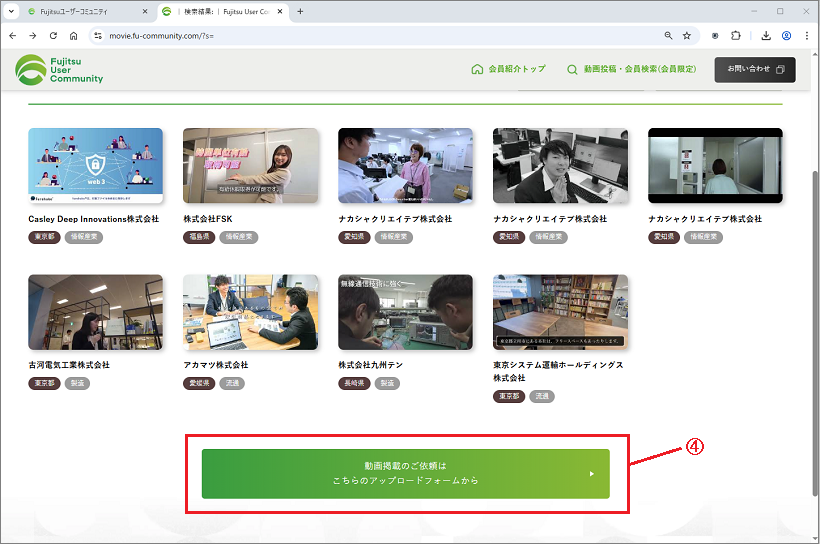Image resolution: width=820 pixels, height=544 pixels.
Task: Click 東京システム運輸ホールディングス株式会社 title
Action: point(558,371)
